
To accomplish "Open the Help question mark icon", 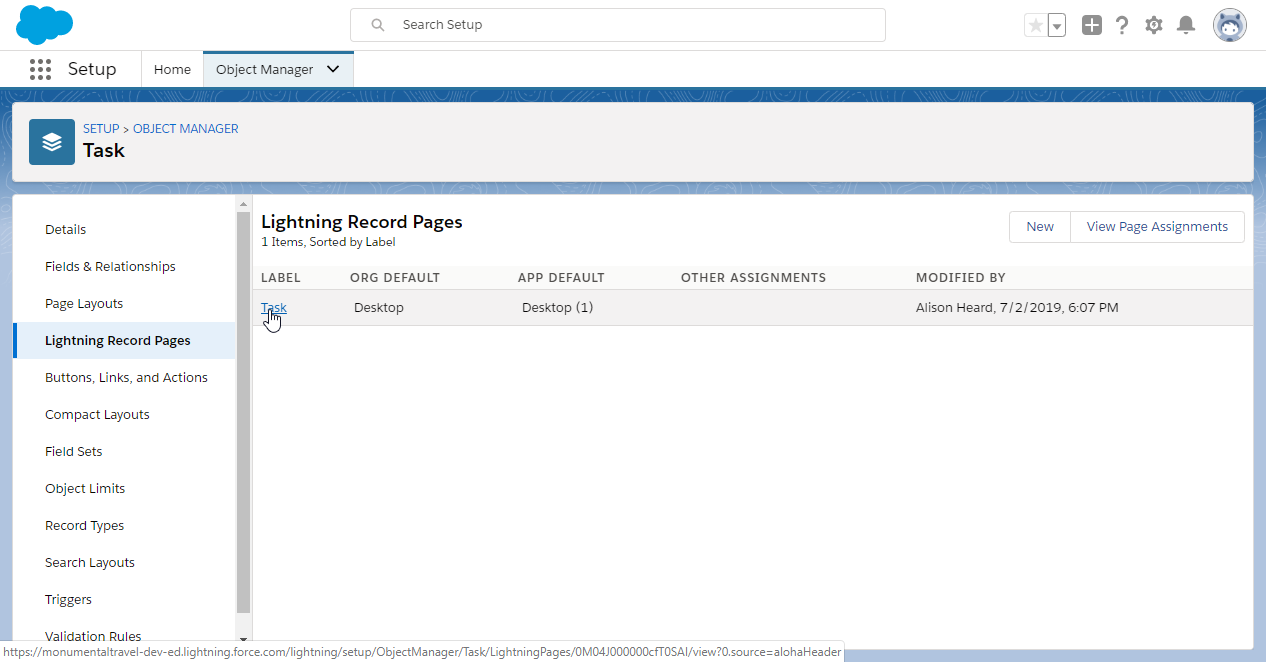I will click(x=1122, y=25).
